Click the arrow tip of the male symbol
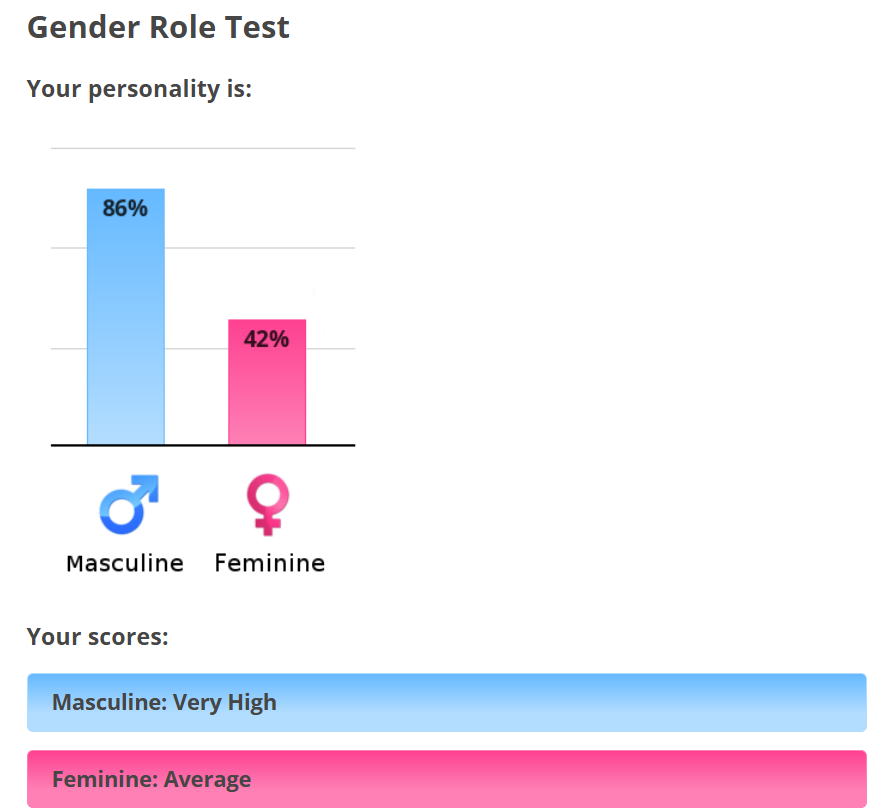The image size is (884, 809). pos(149,484)
